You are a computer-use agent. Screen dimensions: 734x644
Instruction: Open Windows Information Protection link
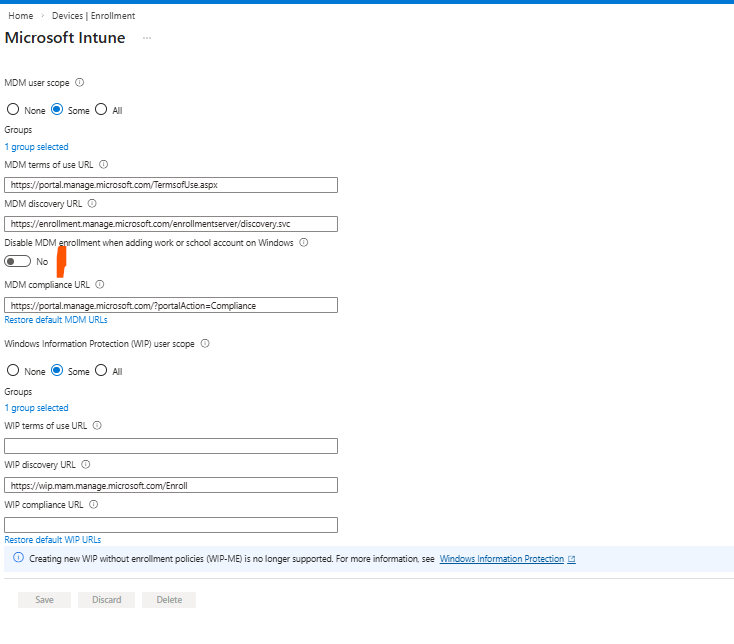coord(502,559)
